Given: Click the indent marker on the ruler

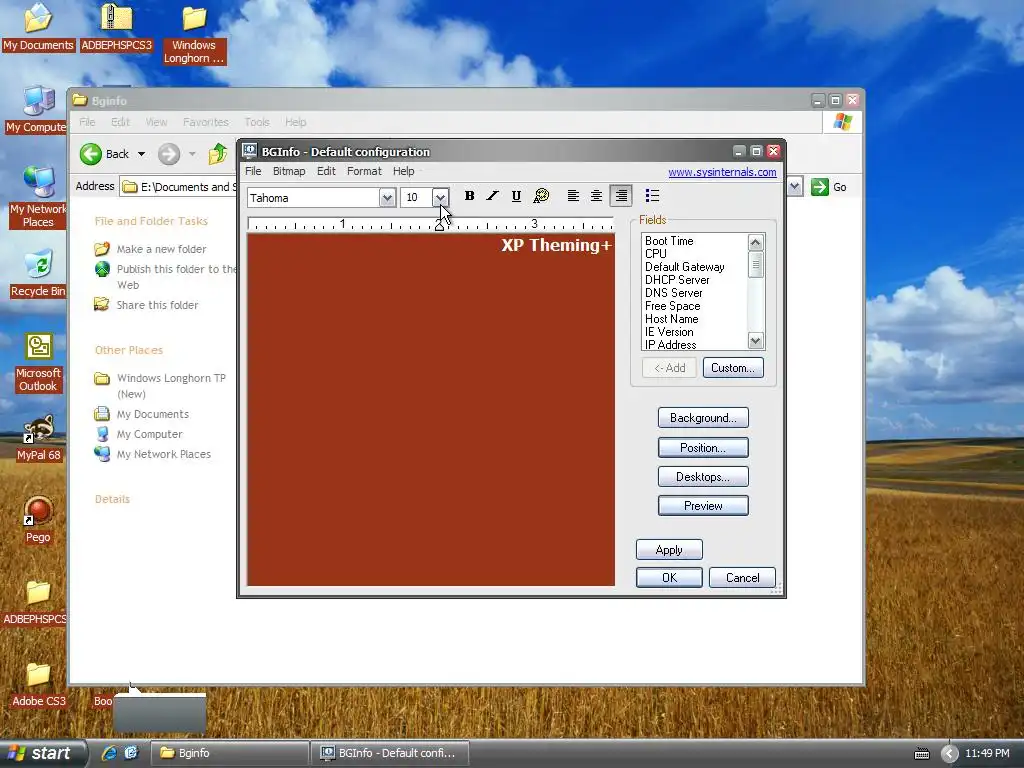Looking at the screenshot, I should coord(440,225).
